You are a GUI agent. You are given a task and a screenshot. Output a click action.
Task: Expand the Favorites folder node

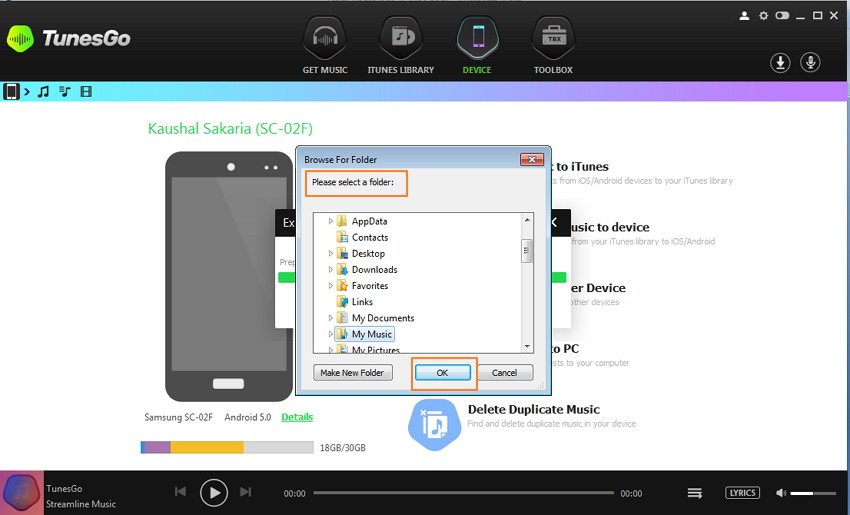330,286
